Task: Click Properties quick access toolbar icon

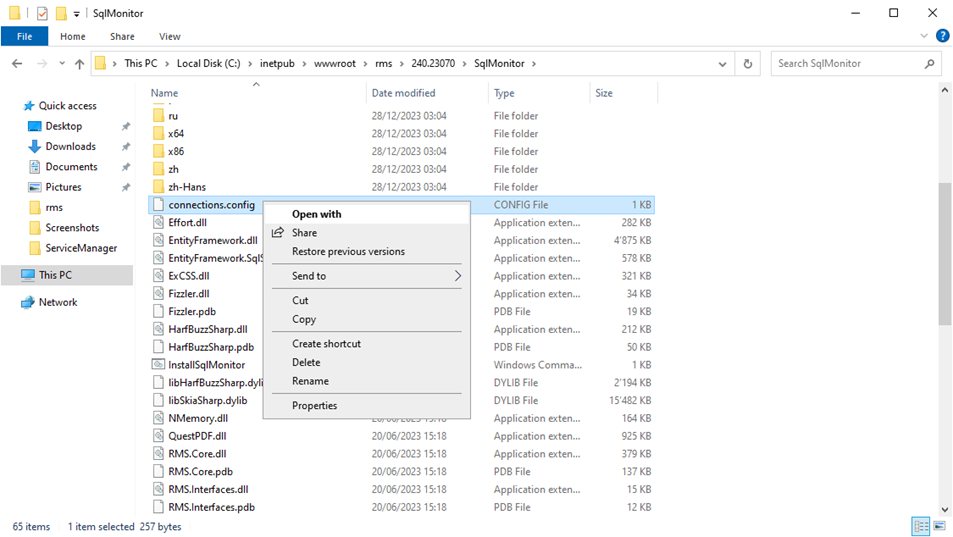Action: pos(42,13)
